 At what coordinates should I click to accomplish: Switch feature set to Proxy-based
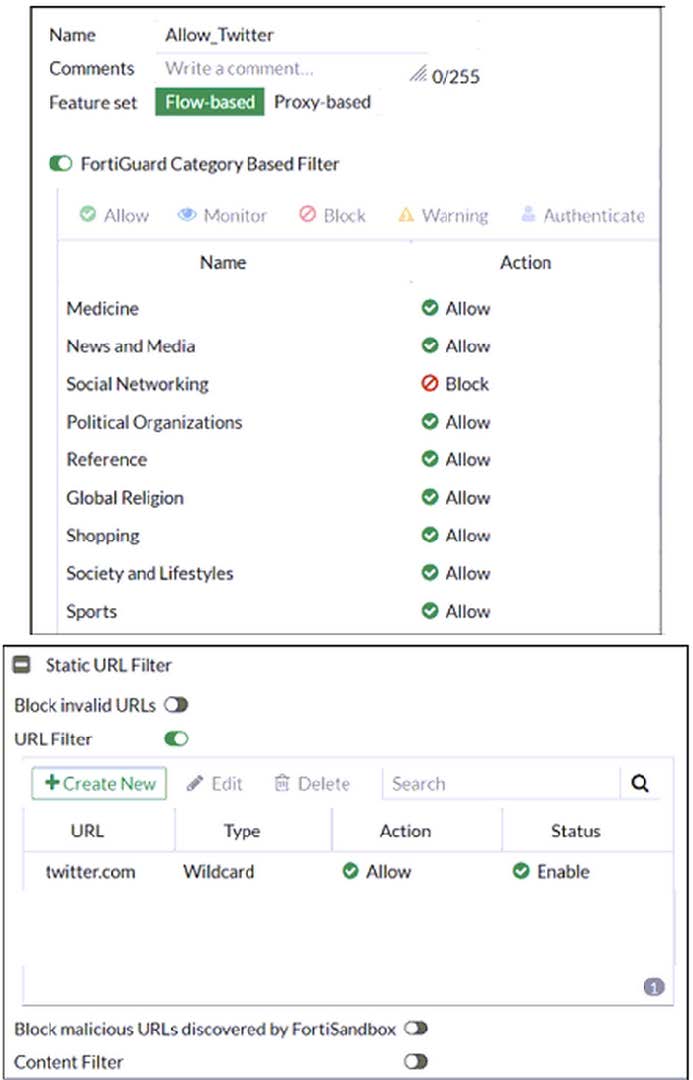point(322,102)
